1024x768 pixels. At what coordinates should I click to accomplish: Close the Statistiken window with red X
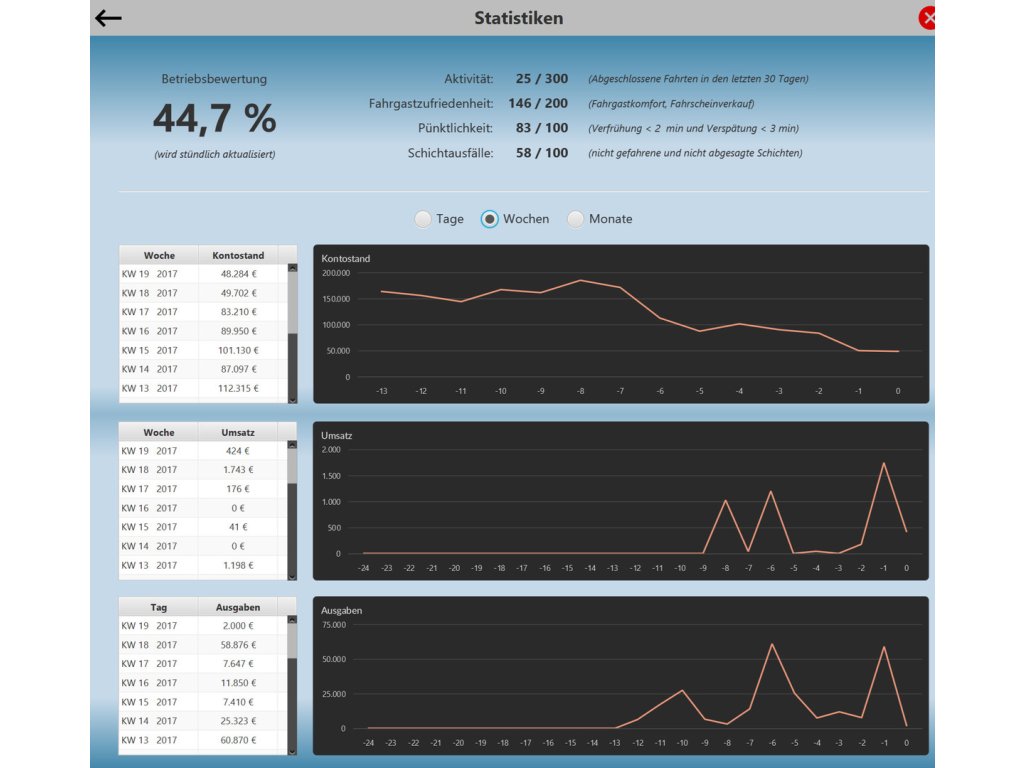point(927,18)
